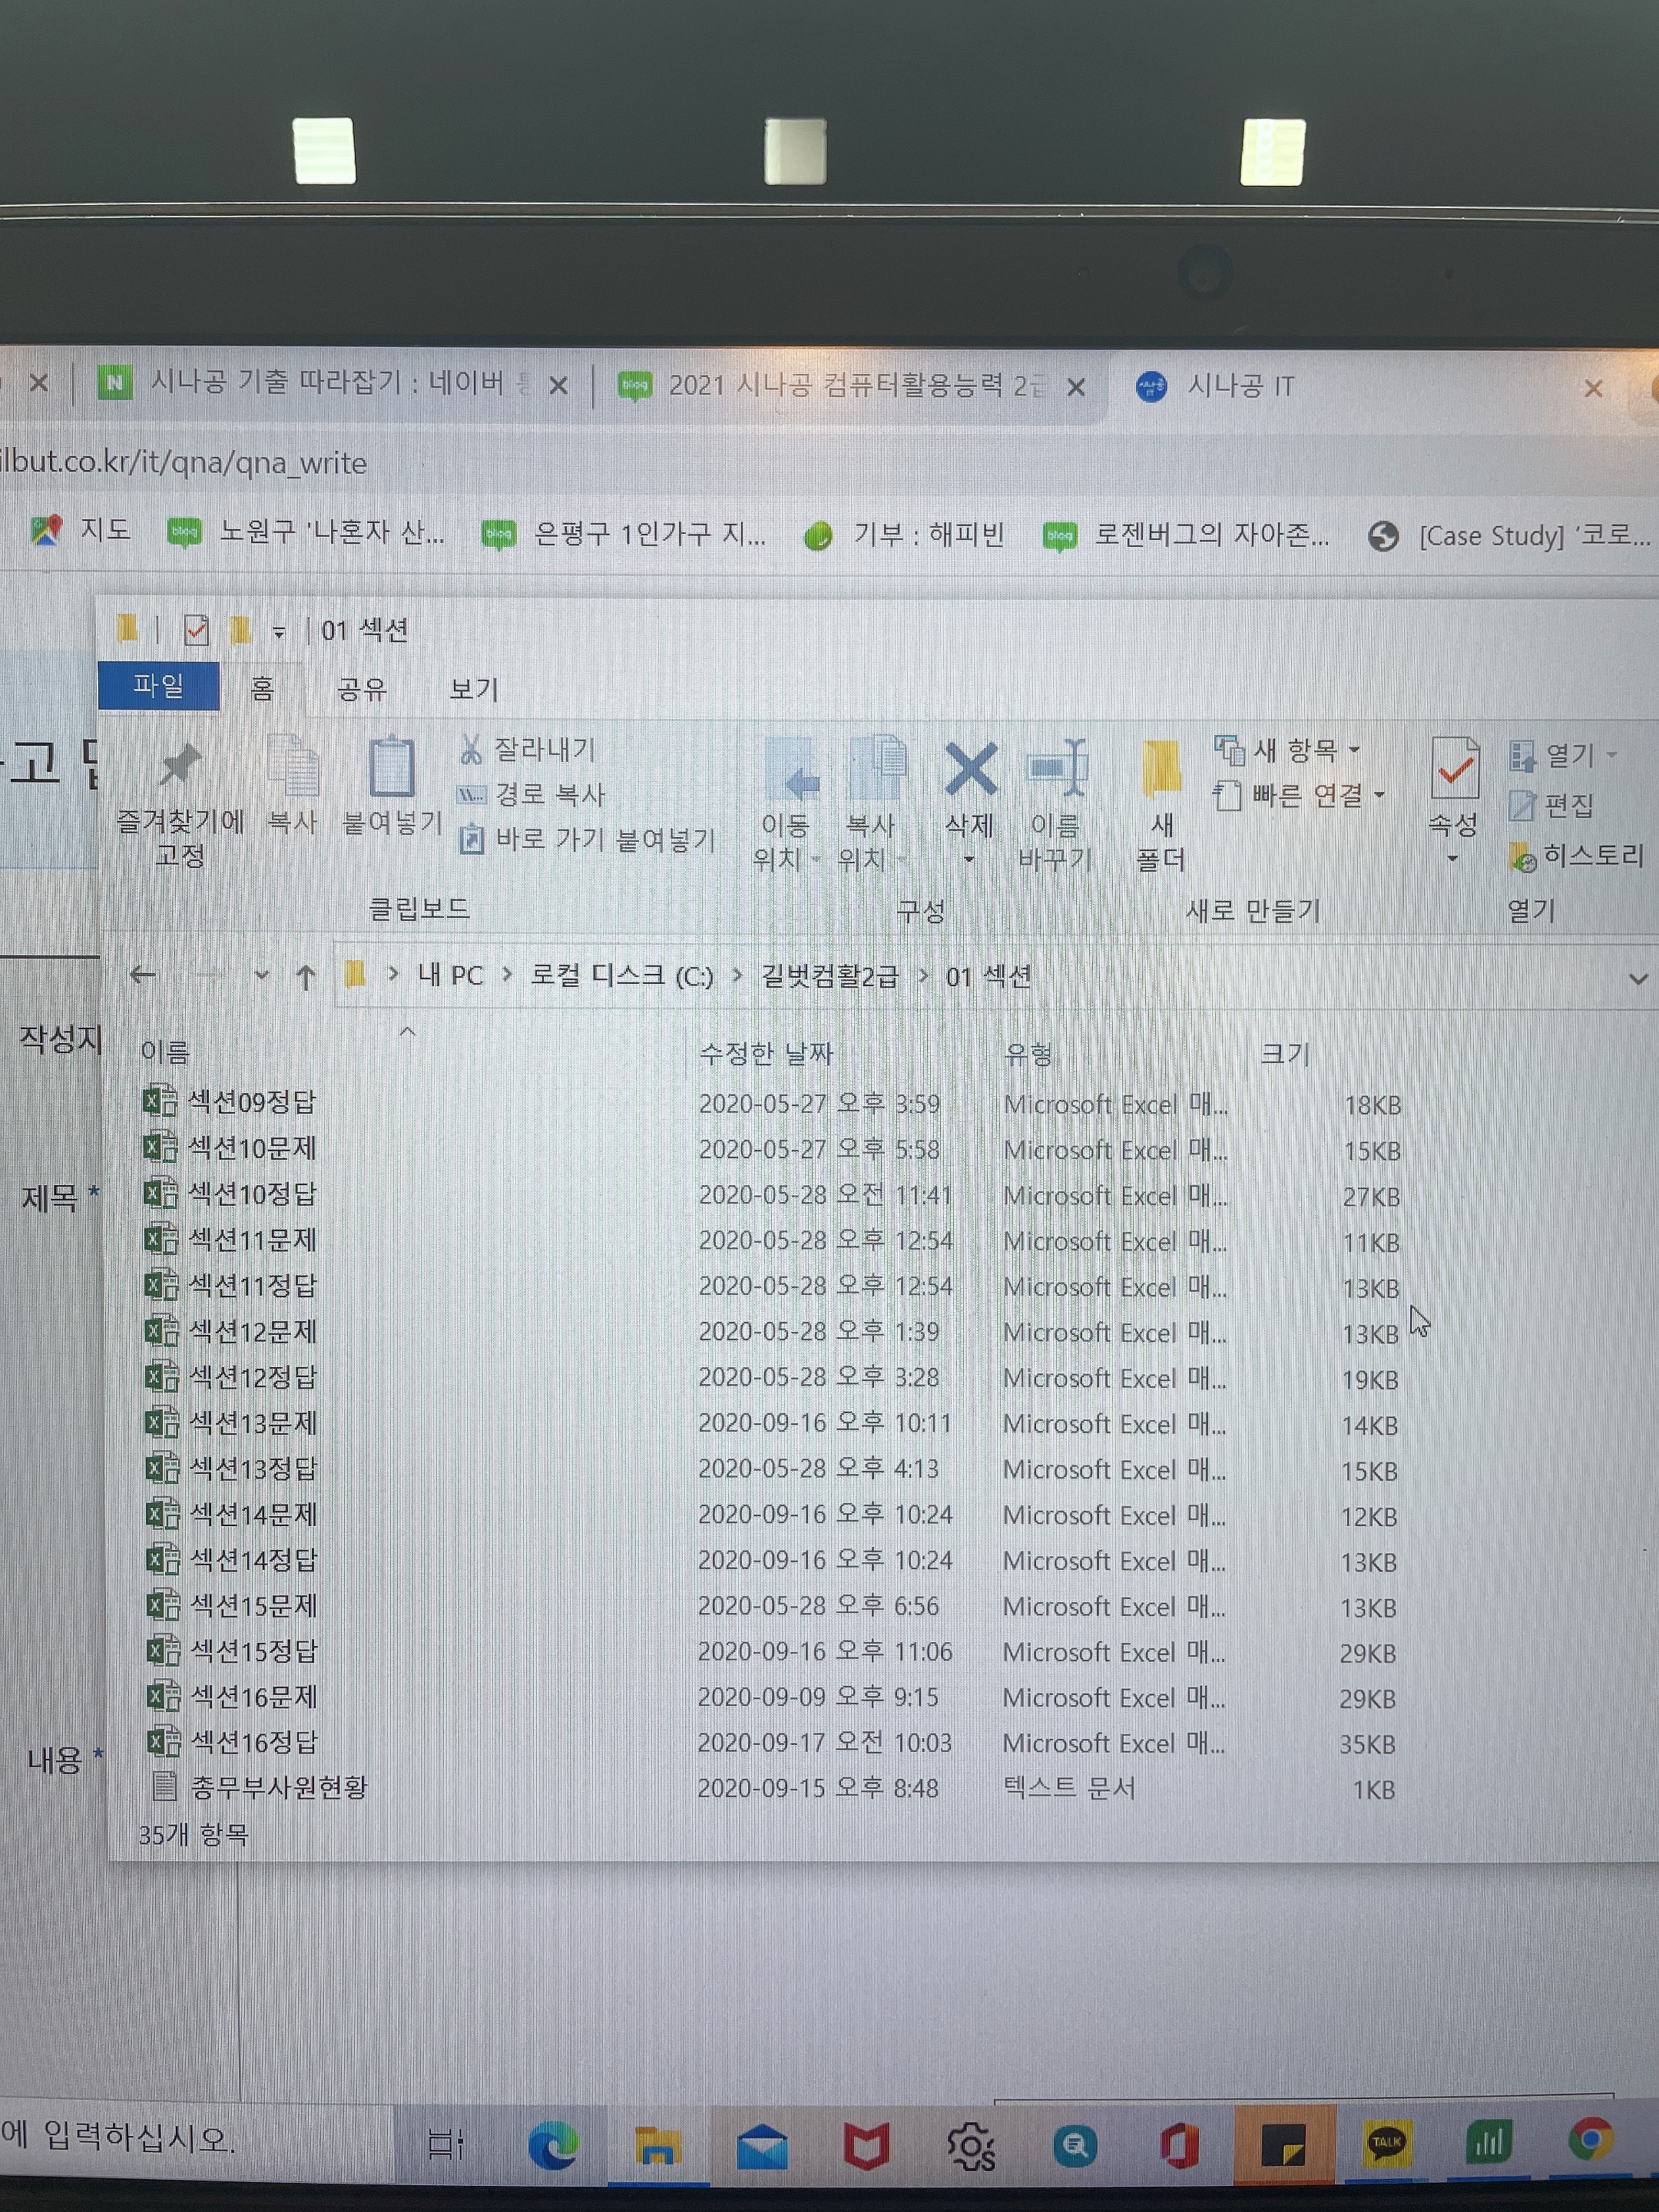
Task: Open Office icon on the taskbar
Action: (x=1179, y=2146)
